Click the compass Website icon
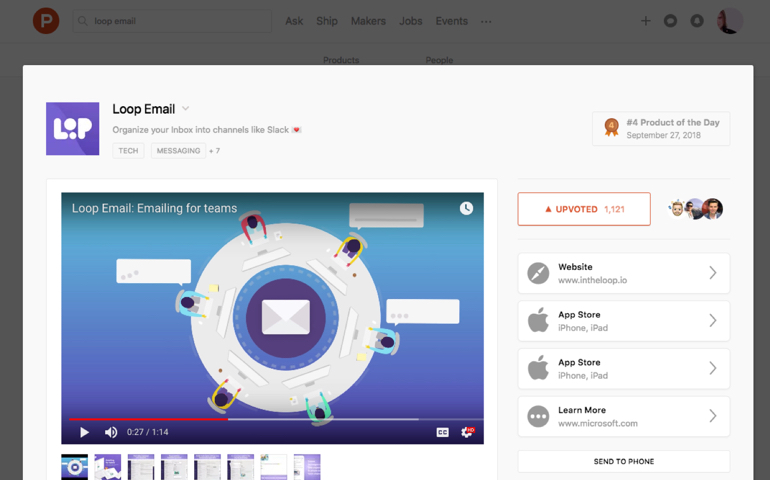This screenshot has height=480, width=770. [538, 273]
